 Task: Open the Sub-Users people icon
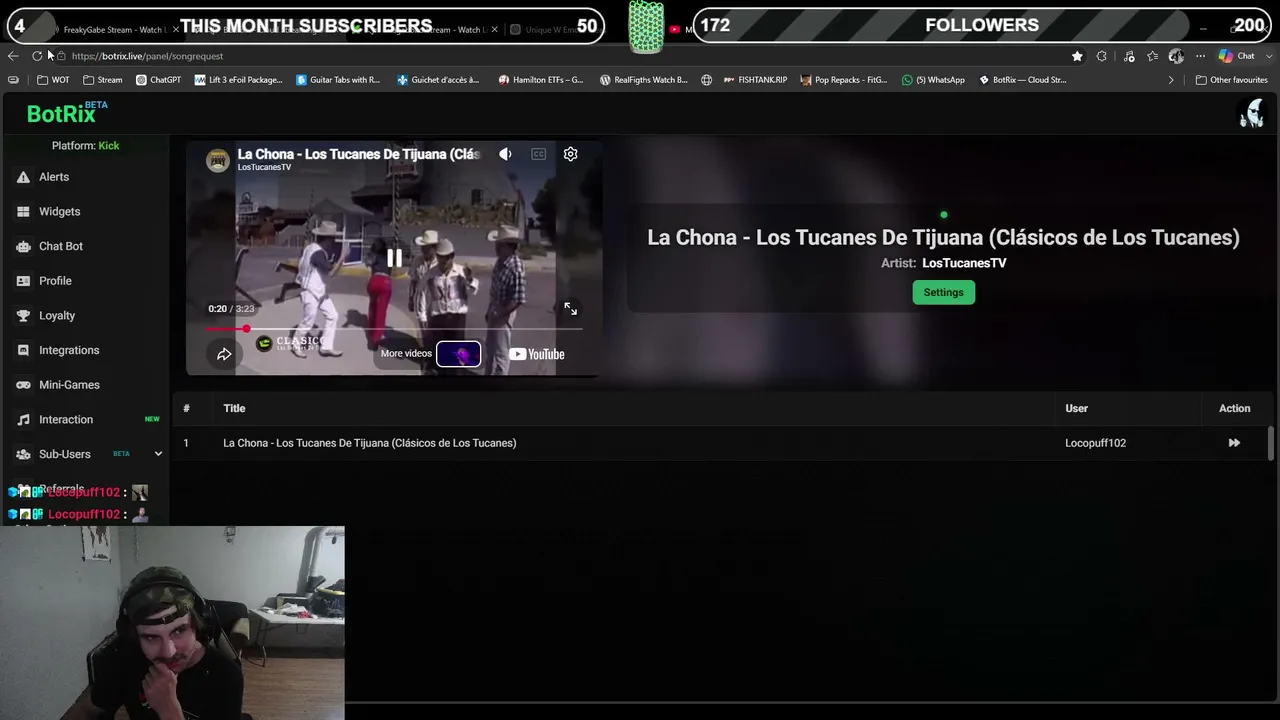click(23, 454)
